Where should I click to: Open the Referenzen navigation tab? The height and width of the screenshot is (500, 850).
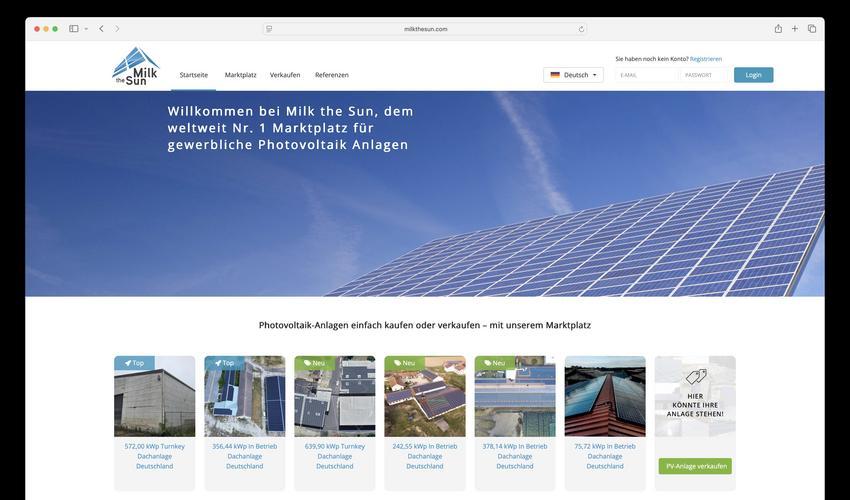(x=332, y=75)
